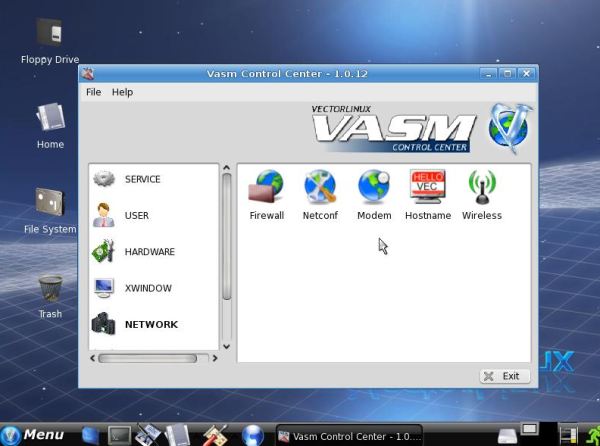Click the horizontal scrollbar thumb under categories
The height and width of the screenshot is (446, 600).
tap(147, 358)
